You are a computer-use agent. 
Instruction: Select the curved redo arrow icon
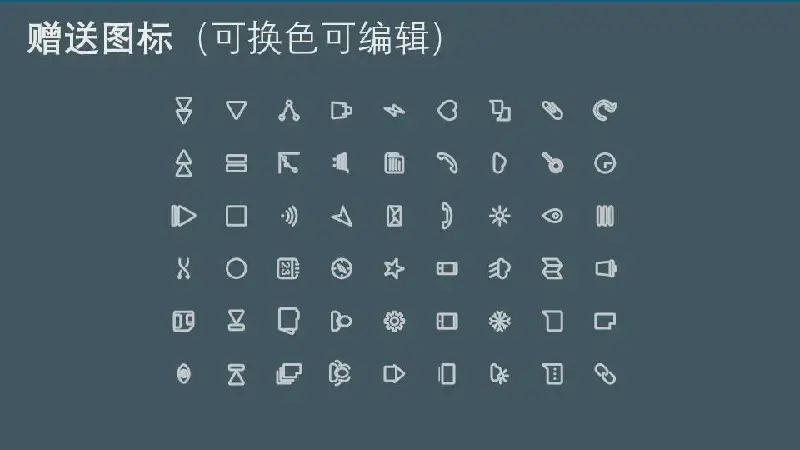pos(605,110)
